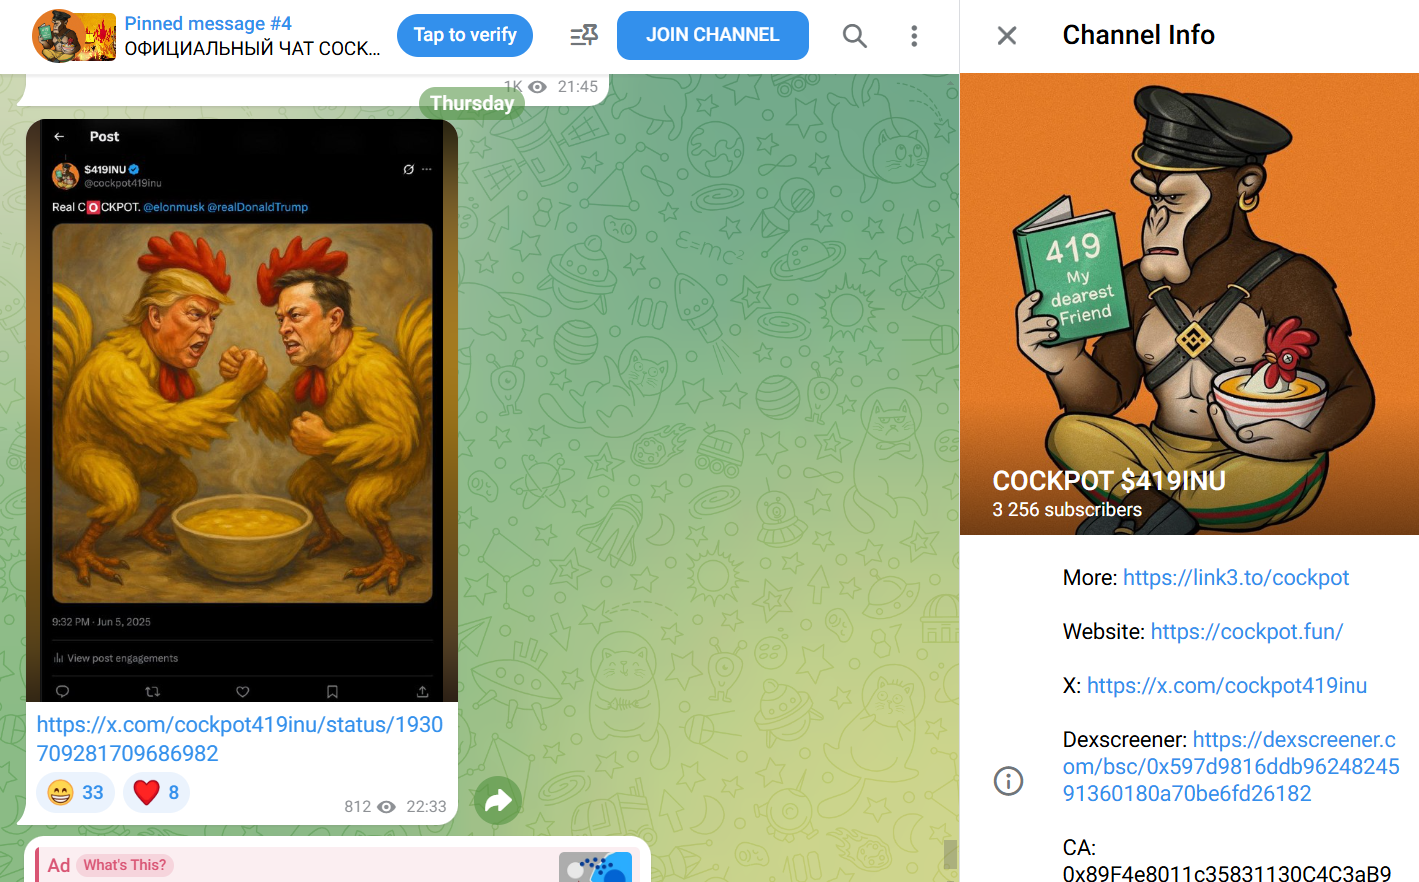Click the Thursday date badge

point(472,103)
